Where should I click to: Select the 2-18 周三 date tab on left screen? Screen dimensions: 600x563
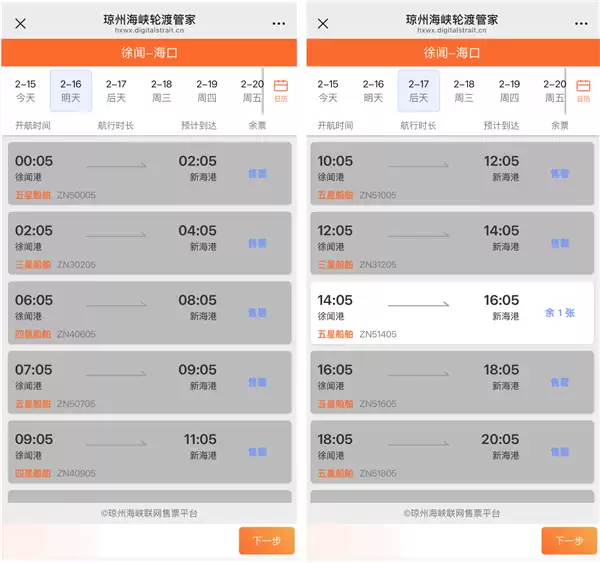tap(162, 91)
